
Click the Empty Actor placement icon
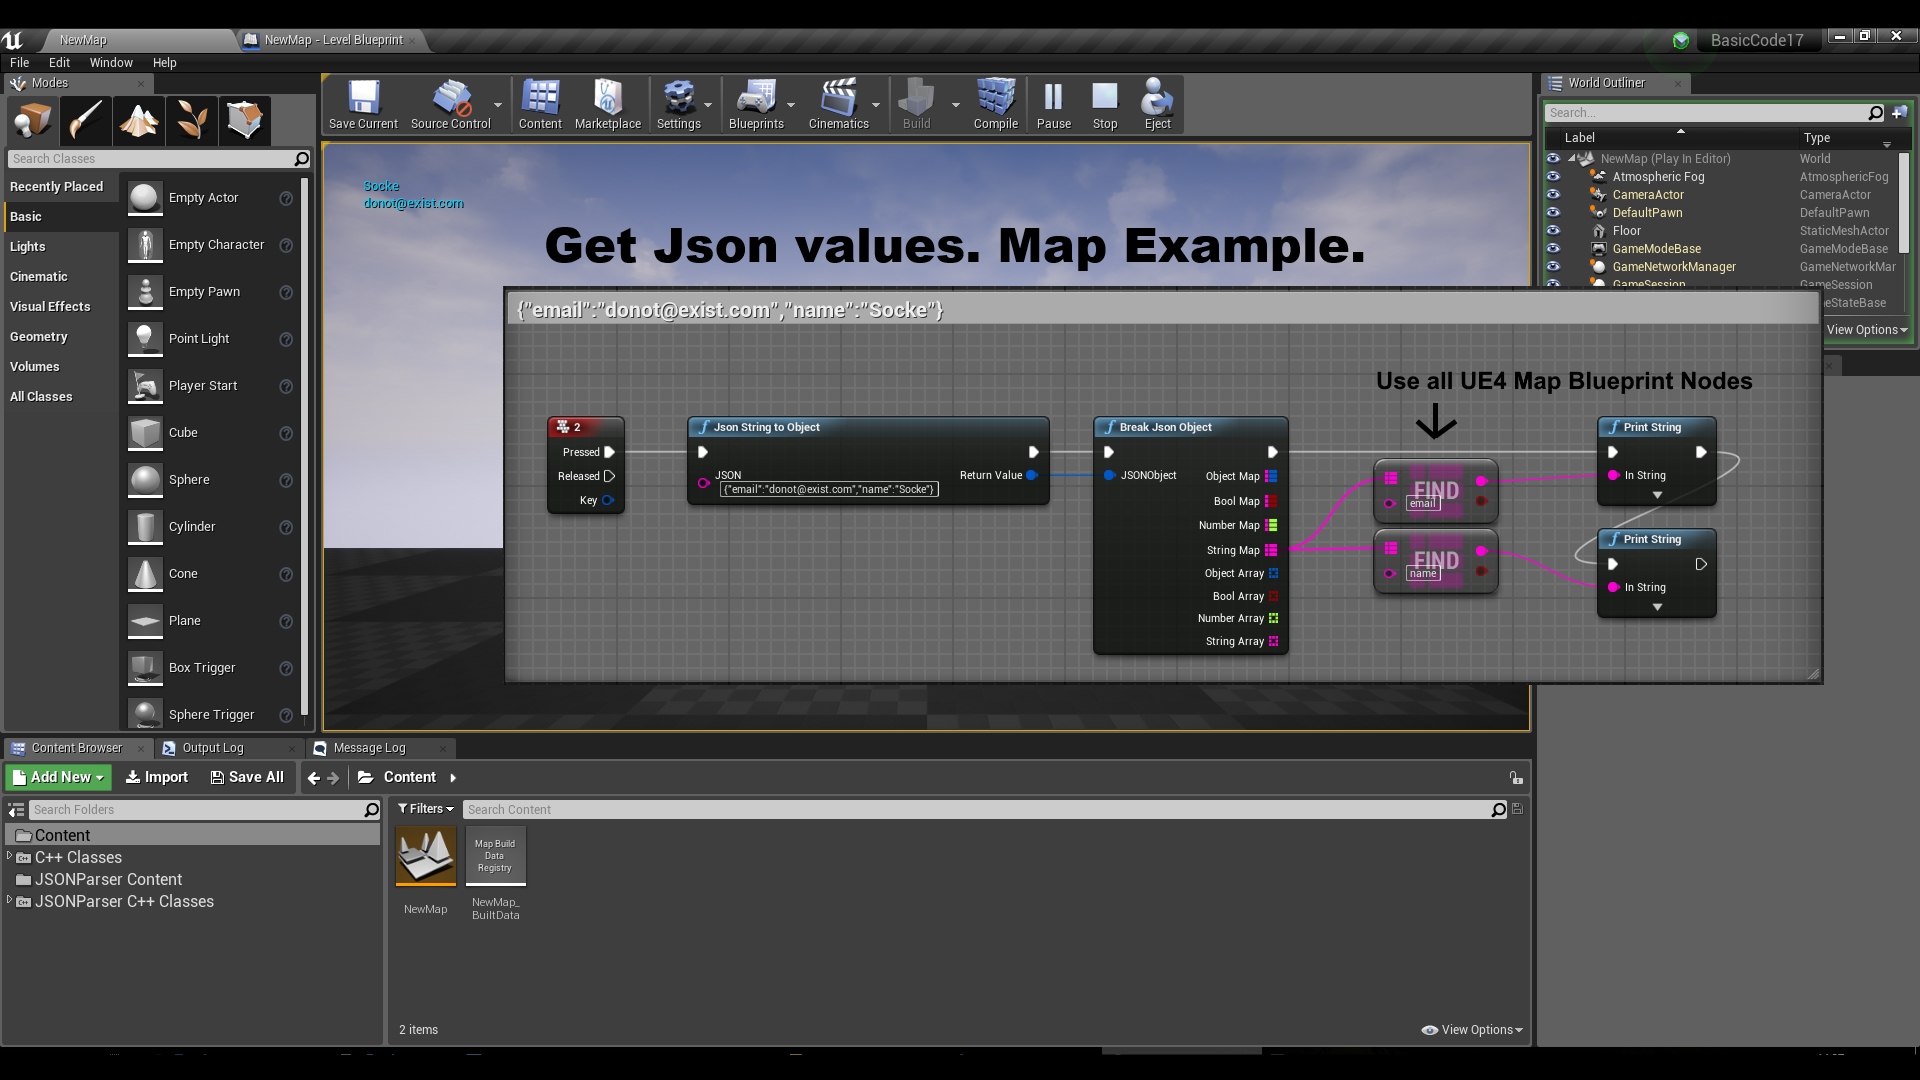click(x=145, y=198)
